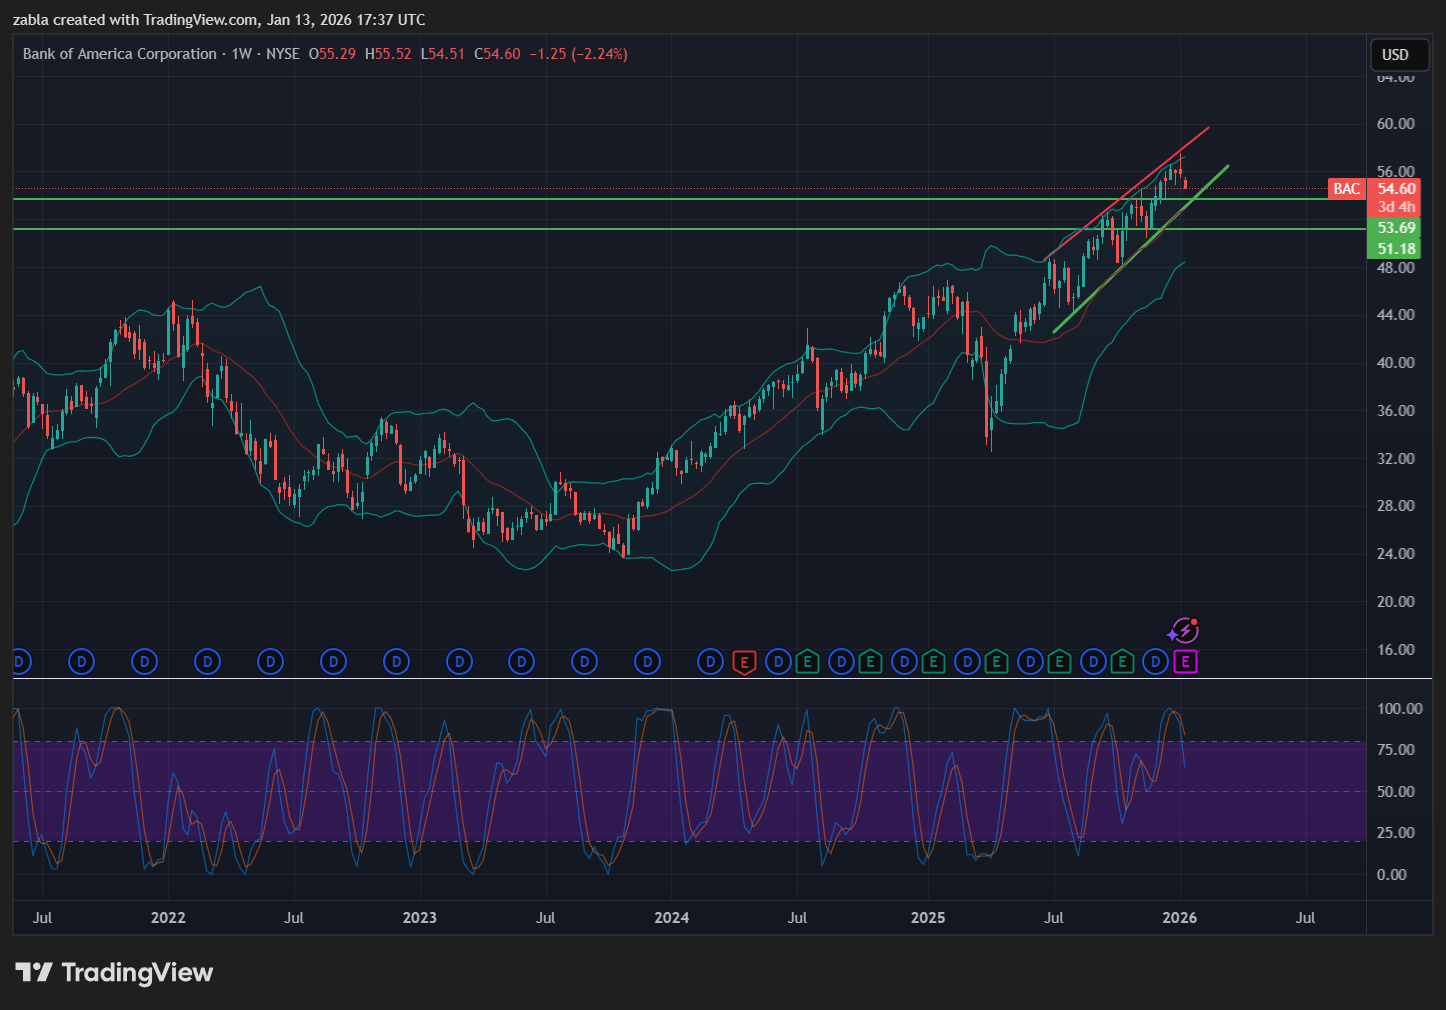Click the 2024 label on time axis
Screen dimensions: 1446x1010
(x=671, y=918)
